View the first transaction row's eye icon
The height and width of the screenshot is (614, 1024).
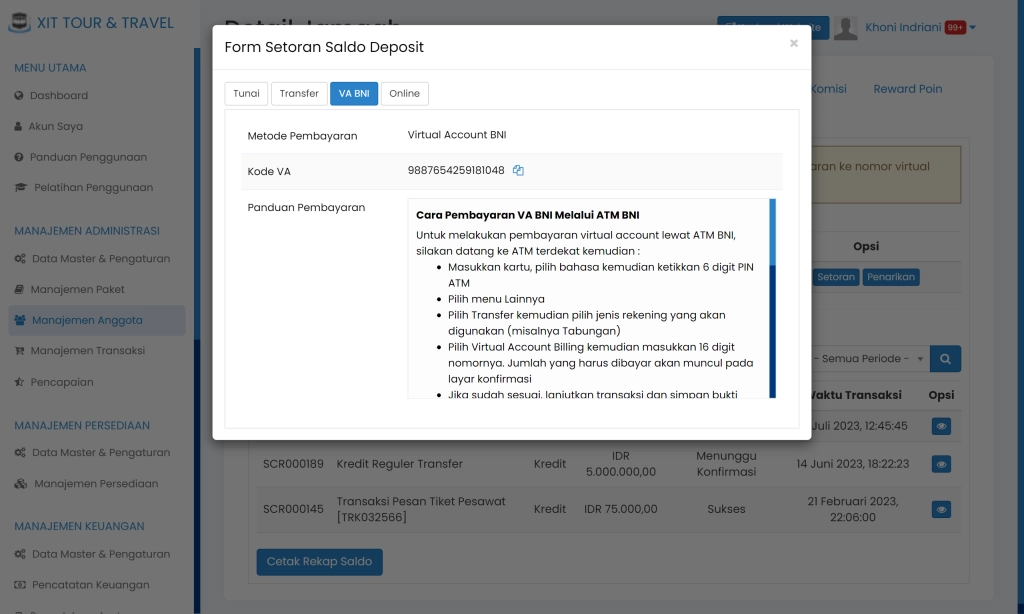pyautogui.click(x=941, y=426)
